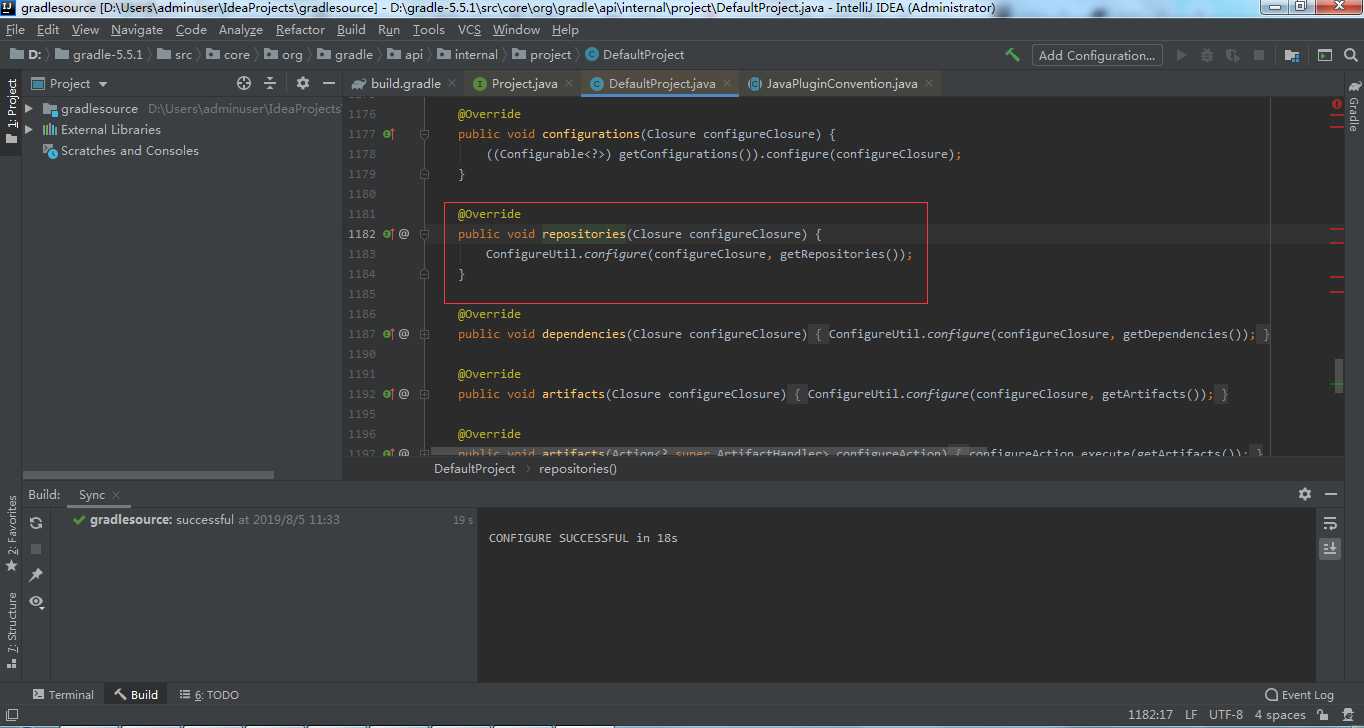Click the editor vertical scrollbar thumb
Screen dimensions: 1364x728
(x=1337, y=376)
